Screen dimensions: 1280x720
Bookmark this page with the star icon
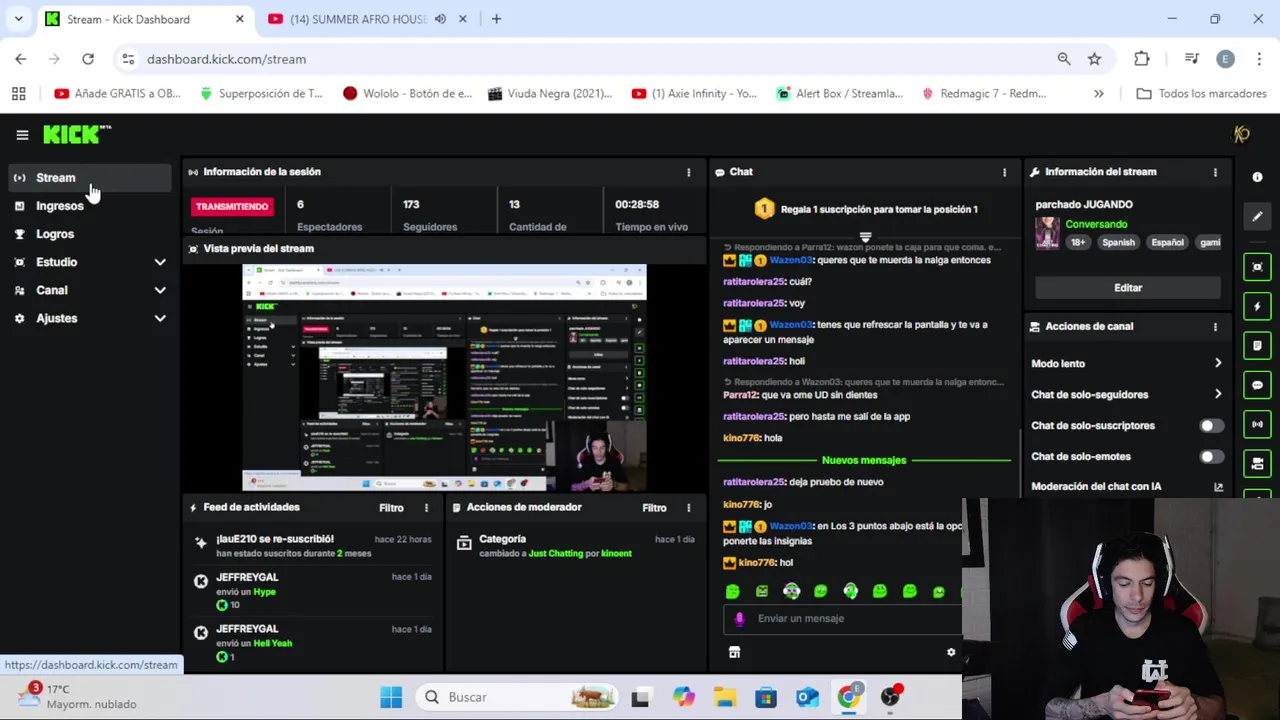point(1094,59)
